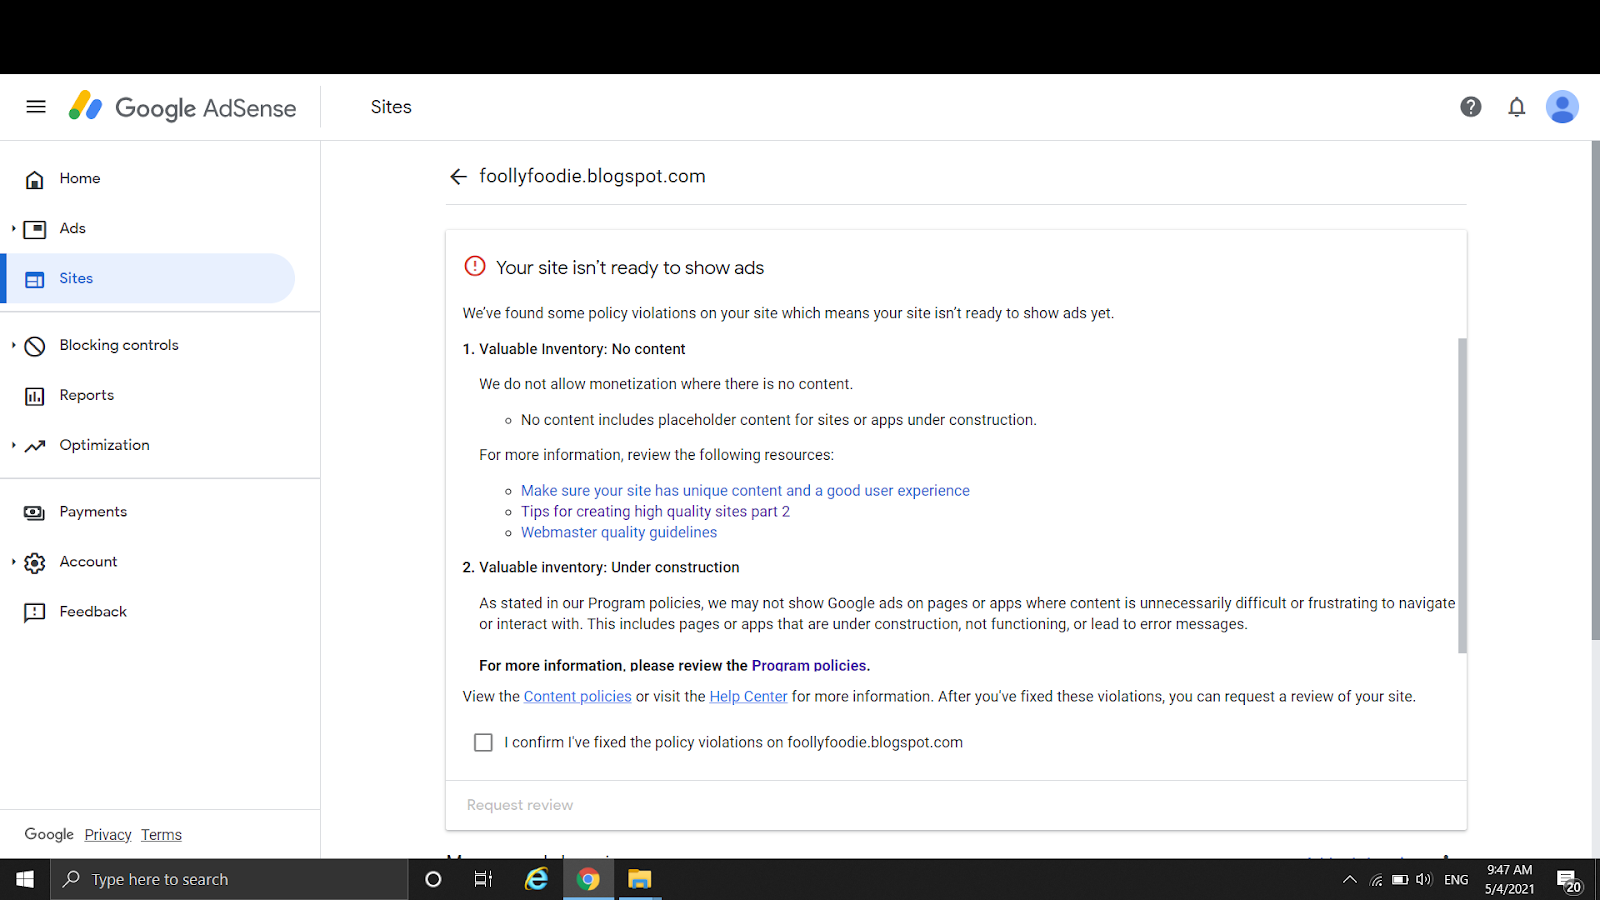The height and width of the screenshot is (900, 1600).
Task: Click the volume speaker tray icon
Action: [x=1424, y=880]
